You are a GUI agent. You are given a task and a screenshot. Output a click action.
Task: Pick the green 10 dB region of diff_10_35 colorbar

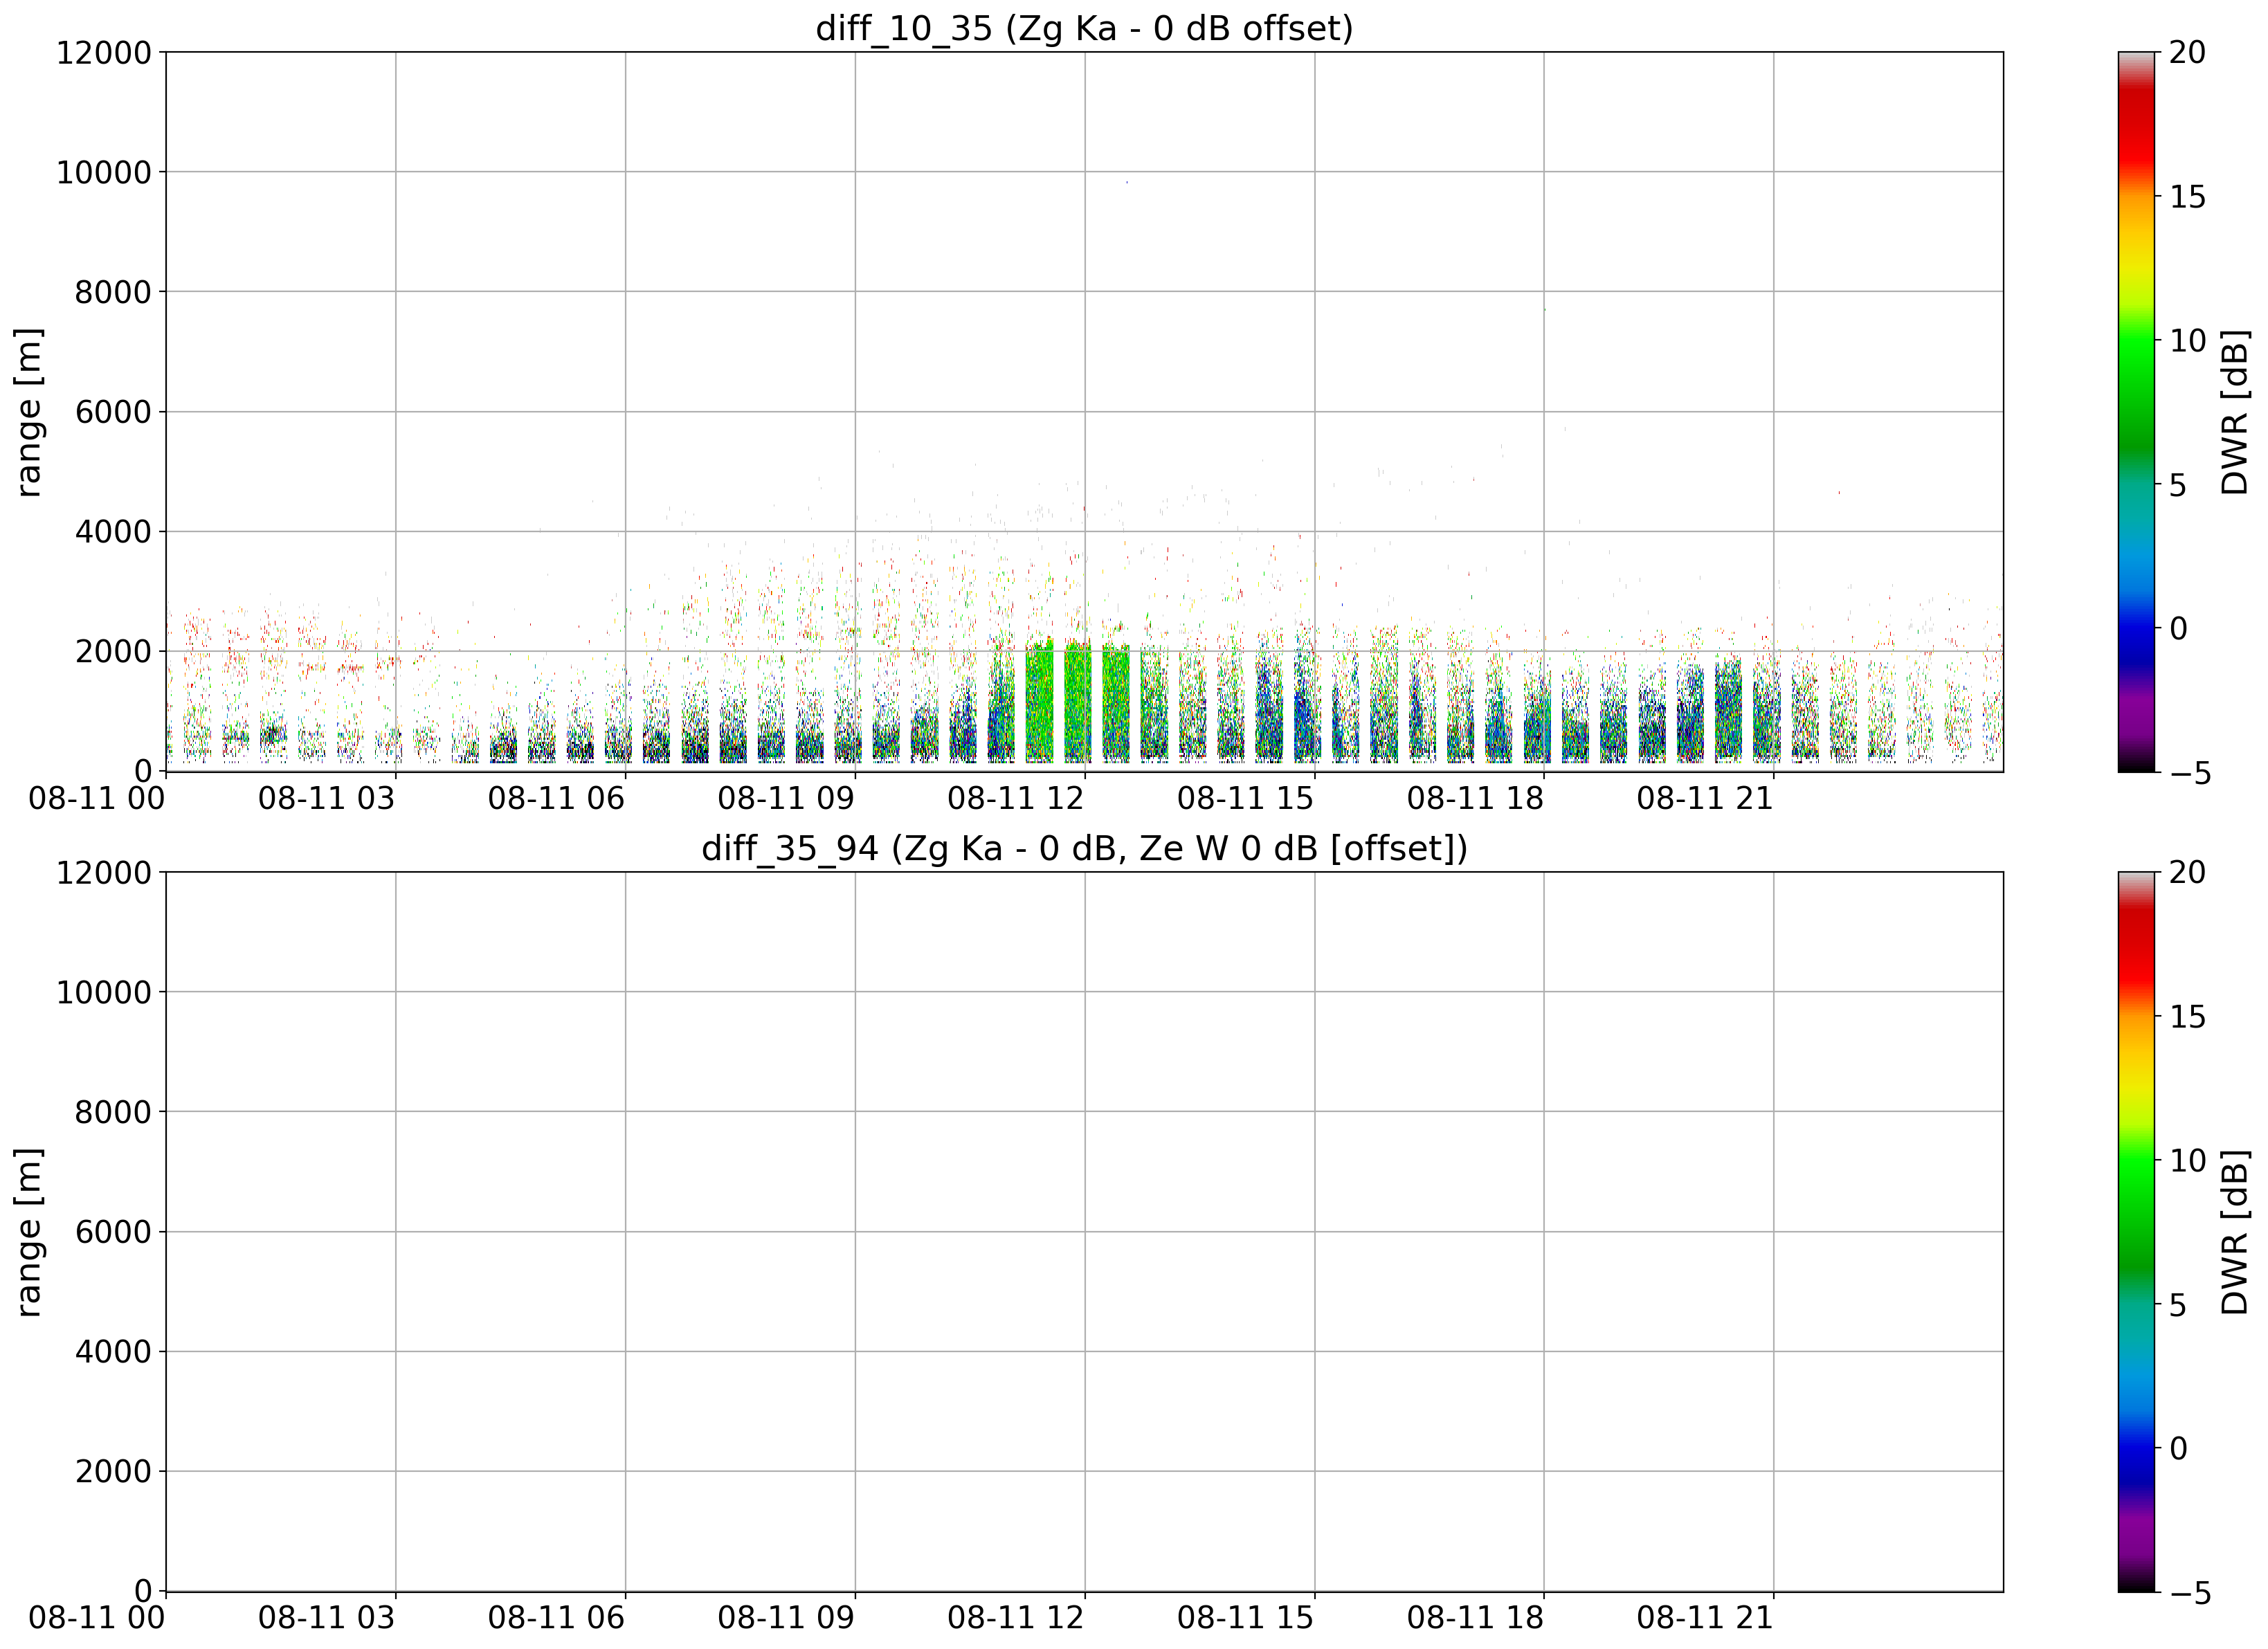[2137, 340]
